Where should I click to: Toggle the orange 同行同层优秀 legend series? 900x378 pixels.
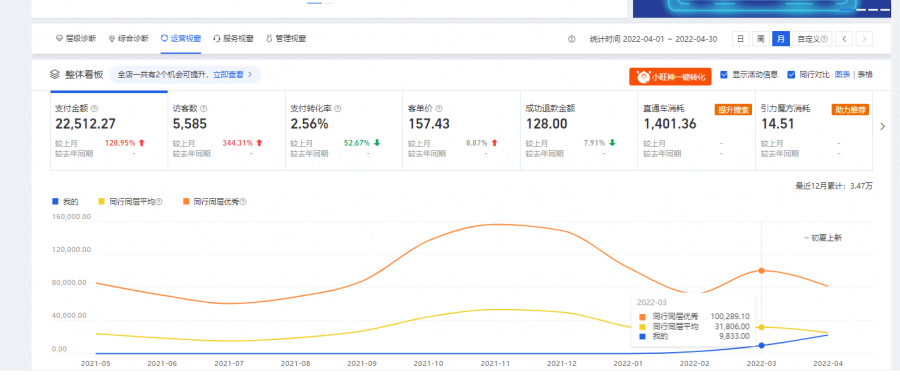(x=211, y=202)
